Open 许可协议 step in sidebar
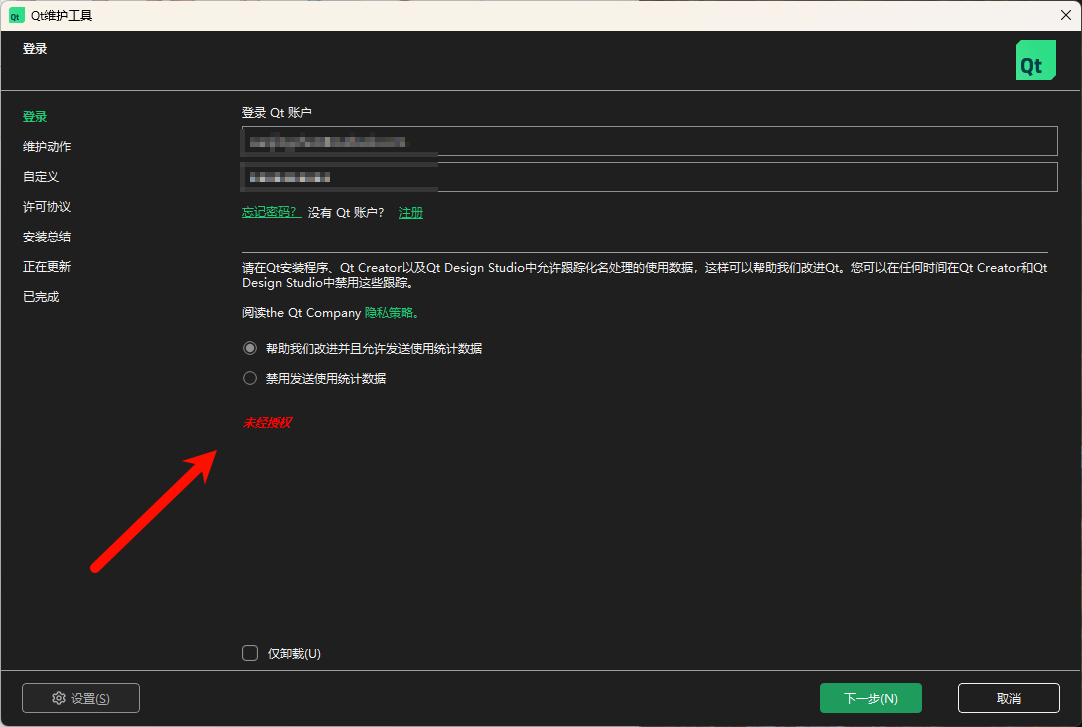This screenshot has height=727, width=1082. tap(47, 207)
